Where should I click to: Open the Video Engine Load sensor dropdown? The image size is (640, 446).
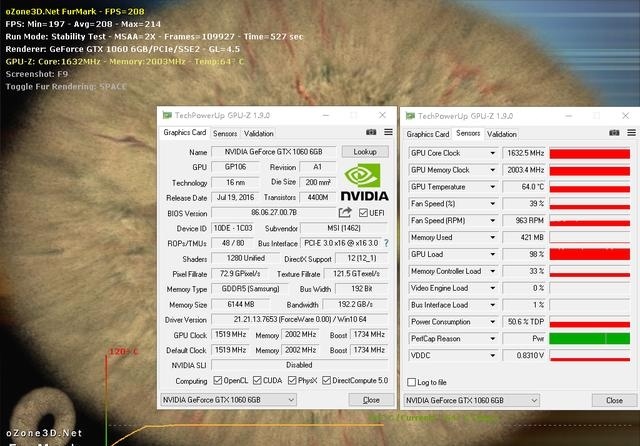pyautogui.click(x=492, y=288)
